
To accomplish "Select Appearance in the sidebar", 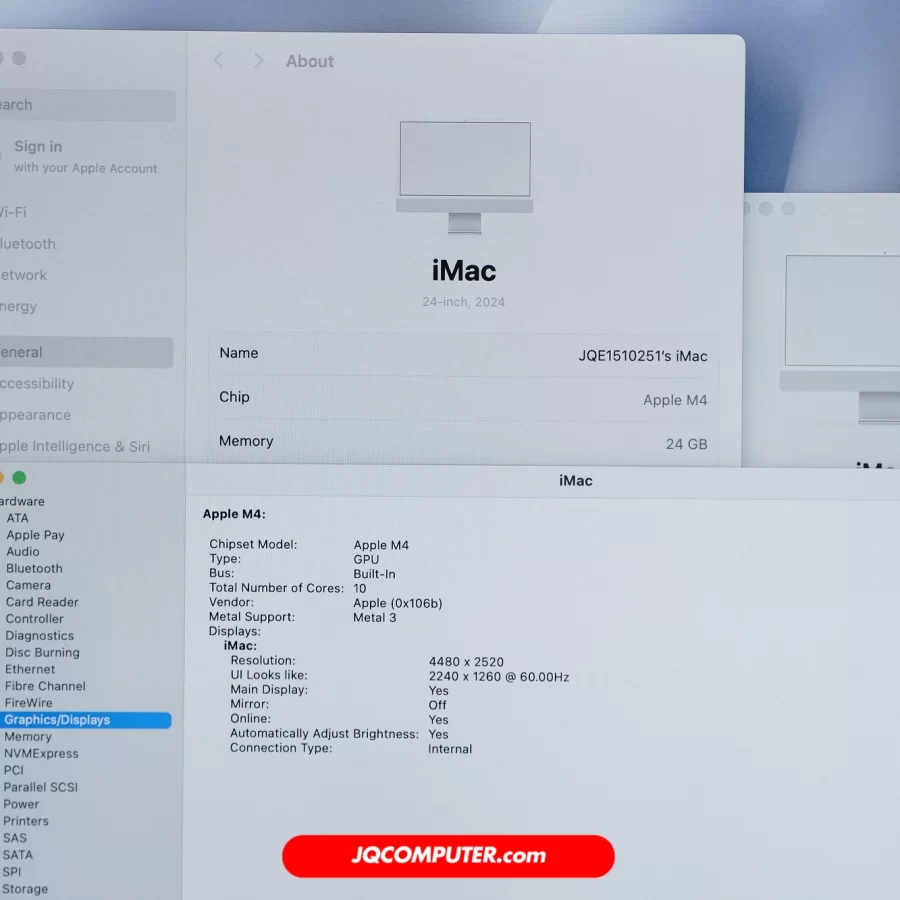I will [x=36, y=415].
